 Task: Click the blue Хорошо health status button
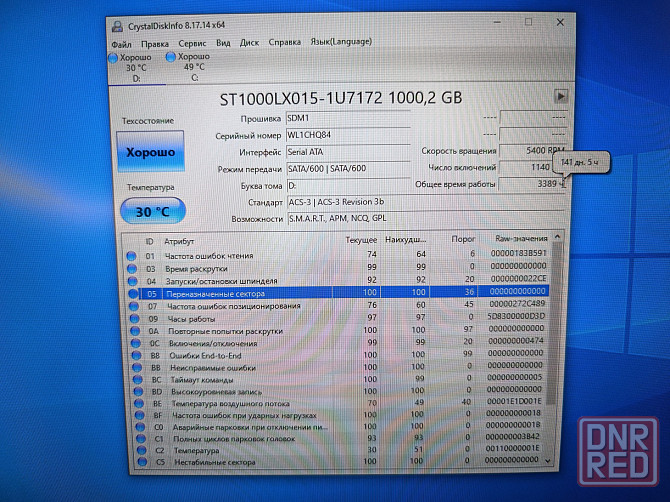click(150, 152)
